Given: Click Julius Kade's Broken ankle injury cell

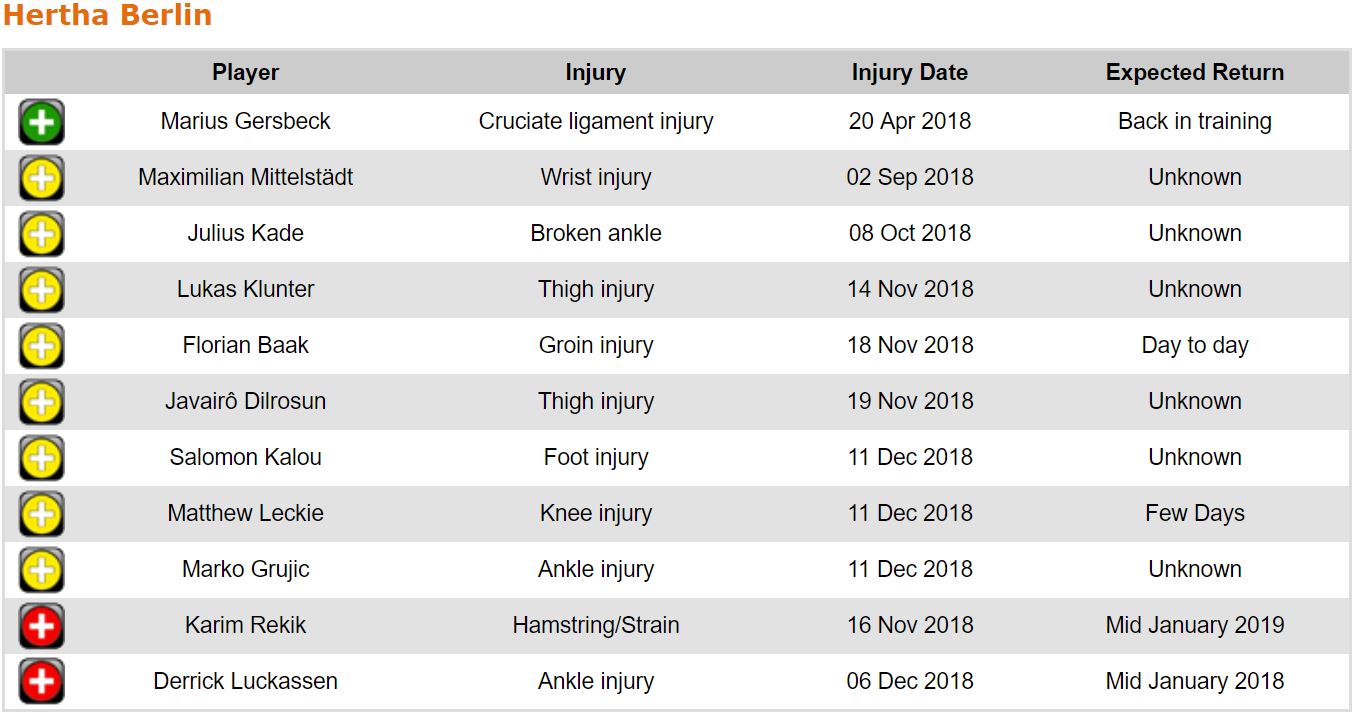Looking at the screenshot, I should pos(595,233).
